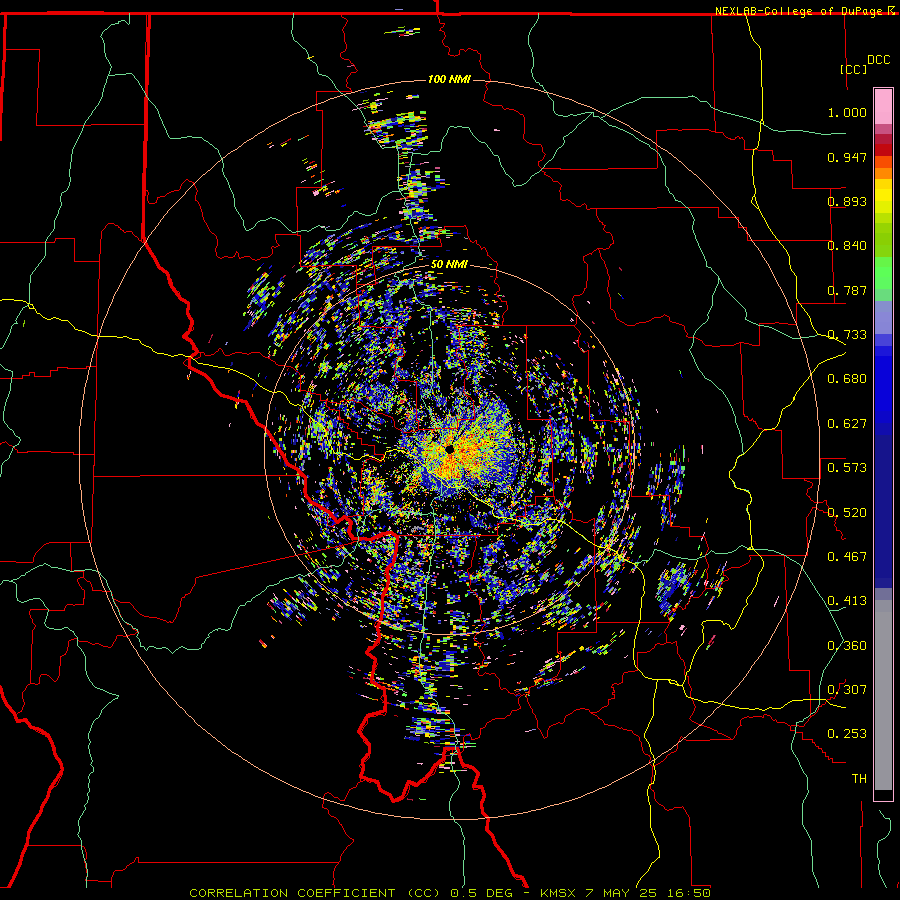Click the bright green segment of the color bar
900x900 pixels.
point(883,273)
